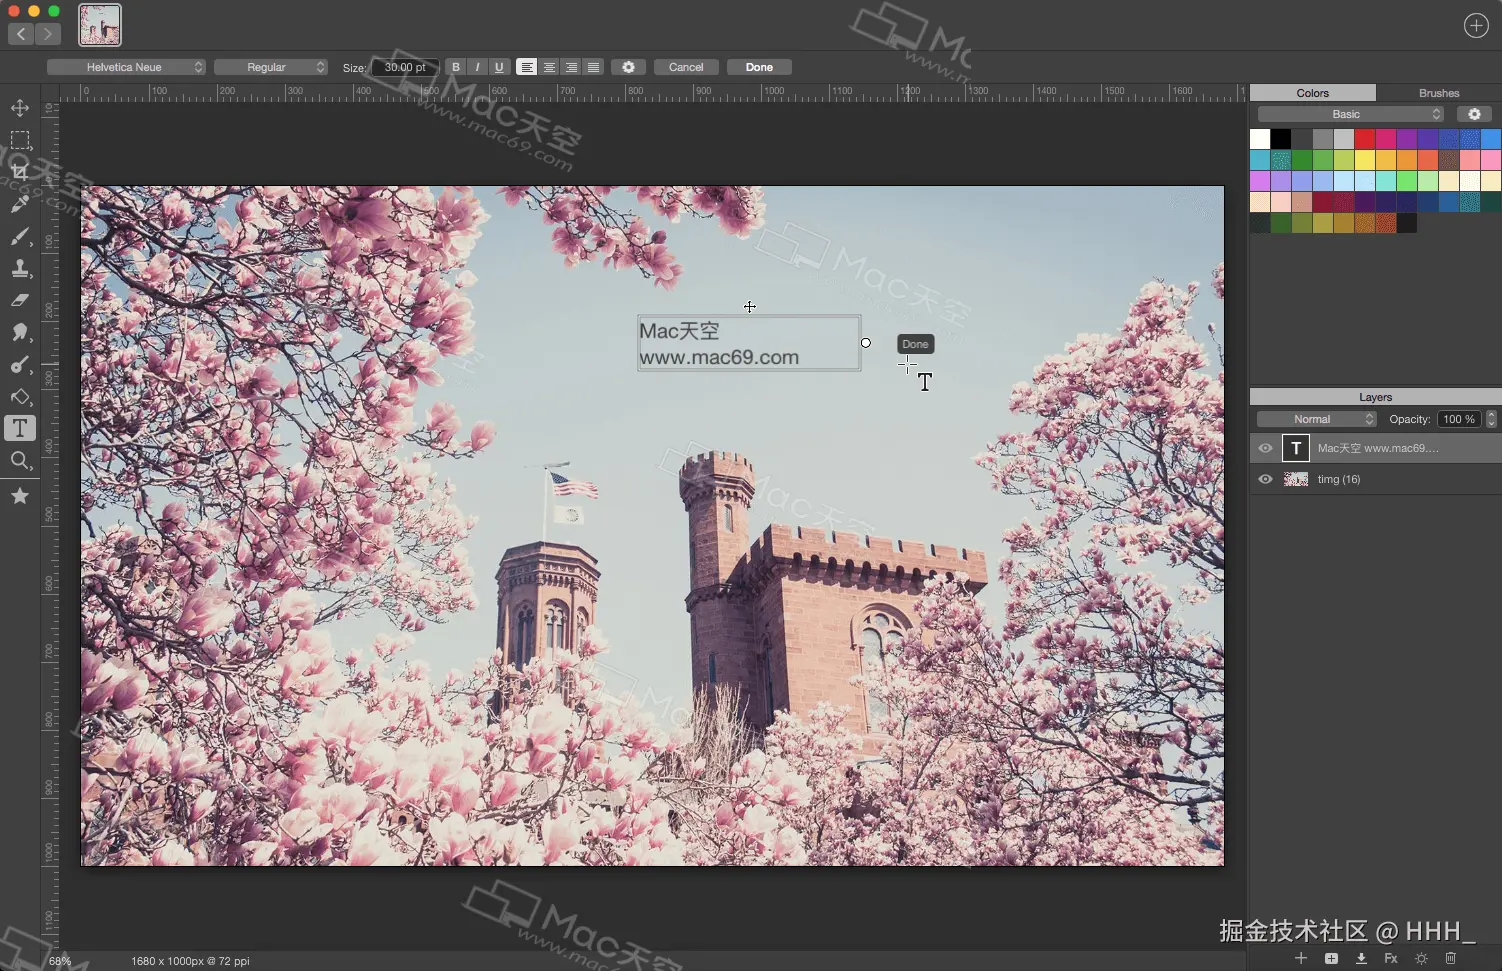Screen dimensions: 1502x971
Task: Select the Paint Bucket fill tool
Action: click(20, 397)
